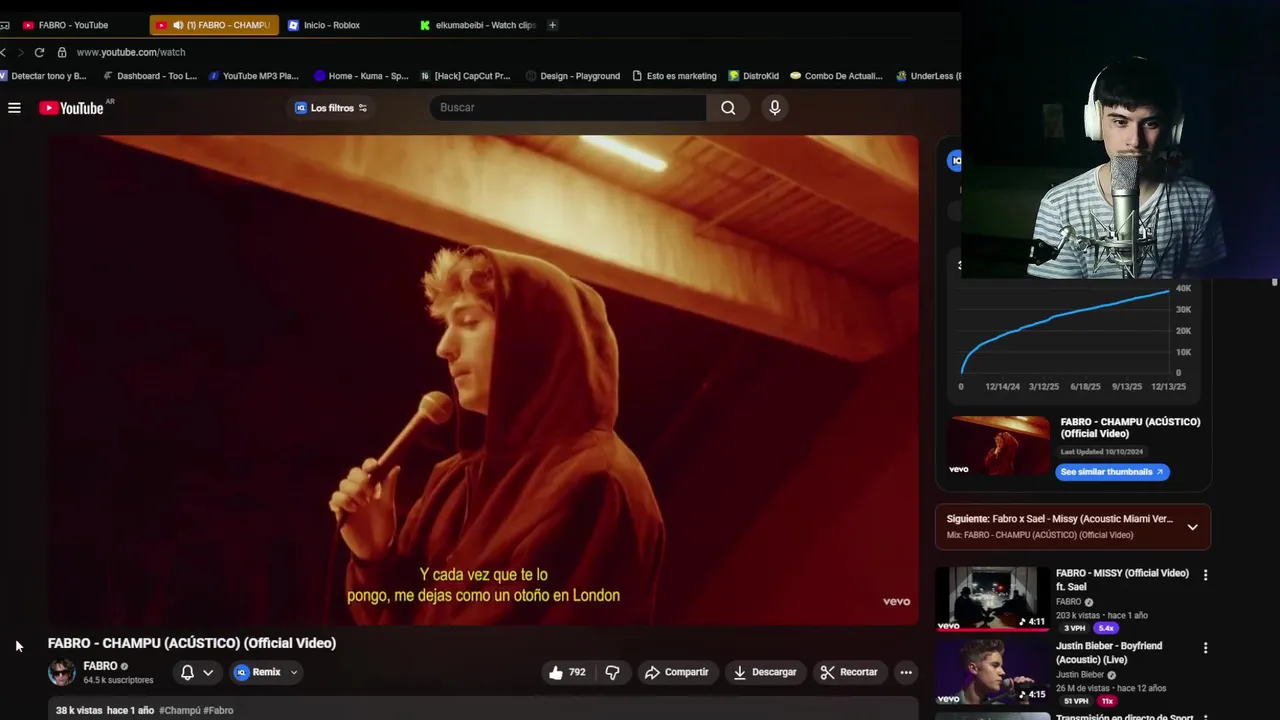
Task: Click the search magnifier button
Action: pyautogui.click(x=728, y=108)
